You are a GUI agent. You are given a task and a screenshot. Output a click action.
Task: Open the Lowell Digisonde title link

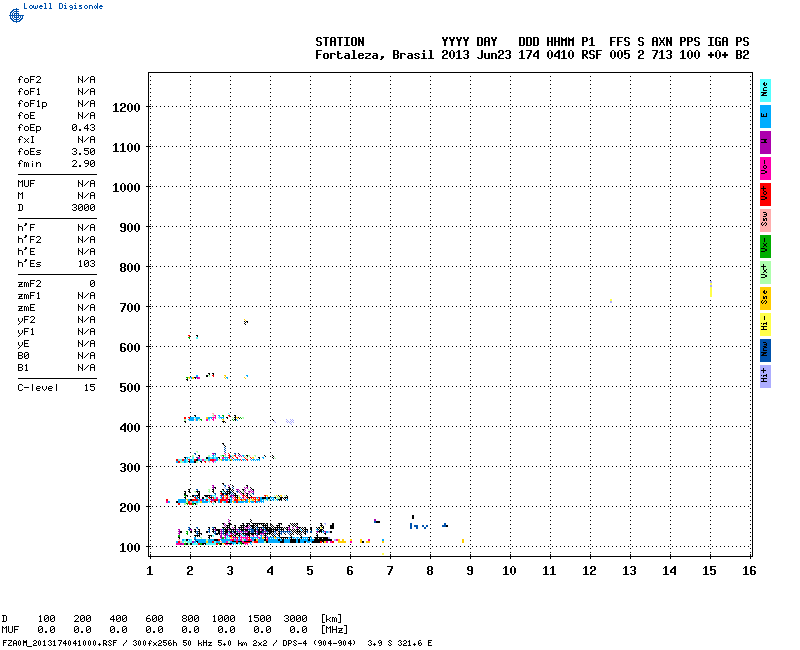point(63,6)
